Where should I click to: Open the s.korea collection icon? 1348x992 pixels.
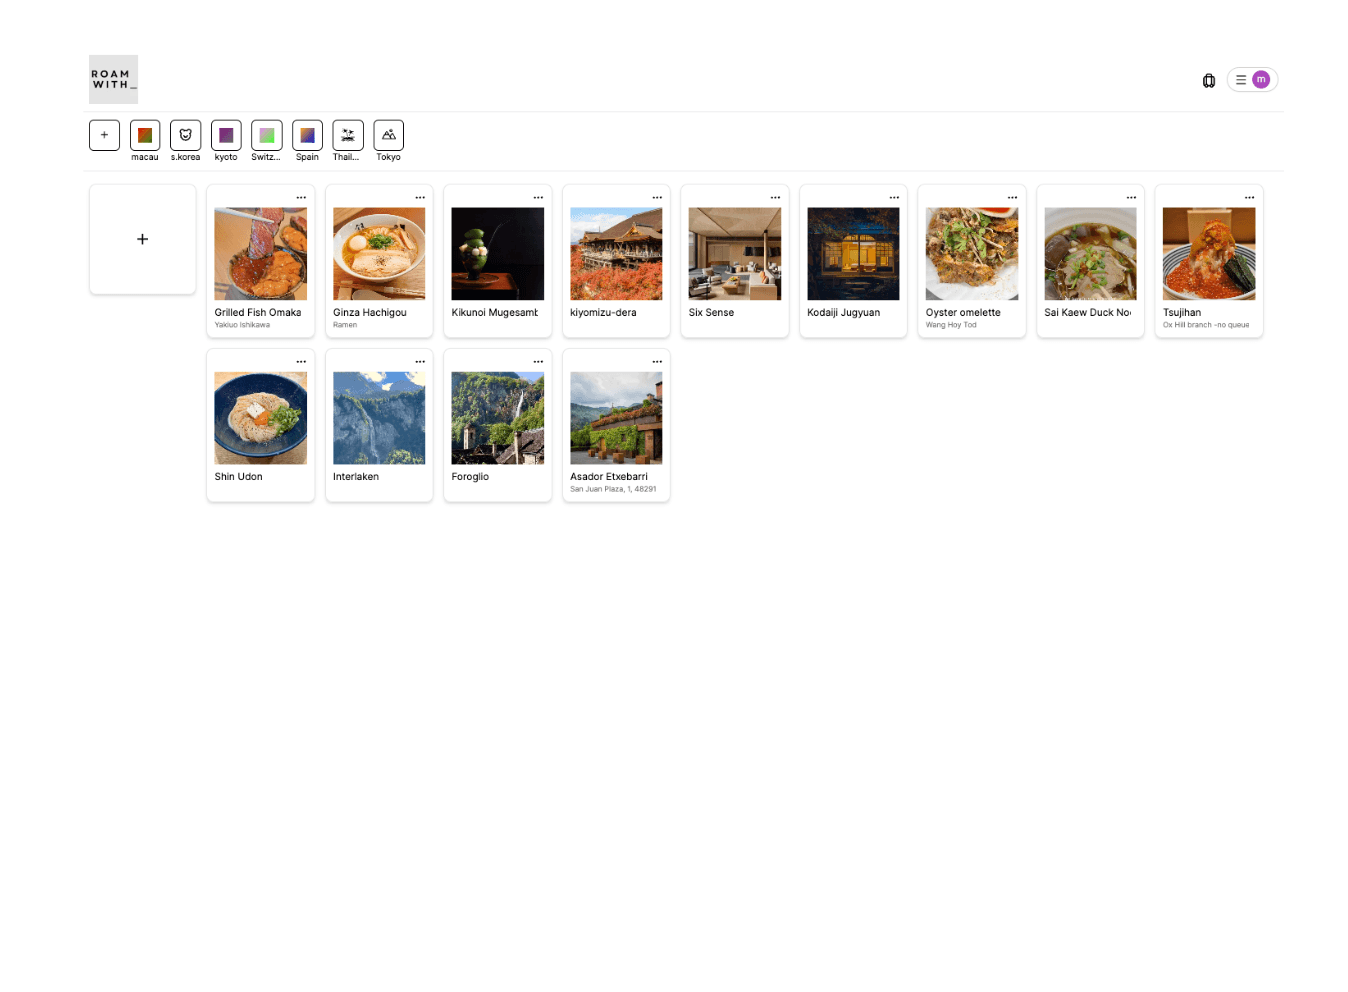pos(186,135)
